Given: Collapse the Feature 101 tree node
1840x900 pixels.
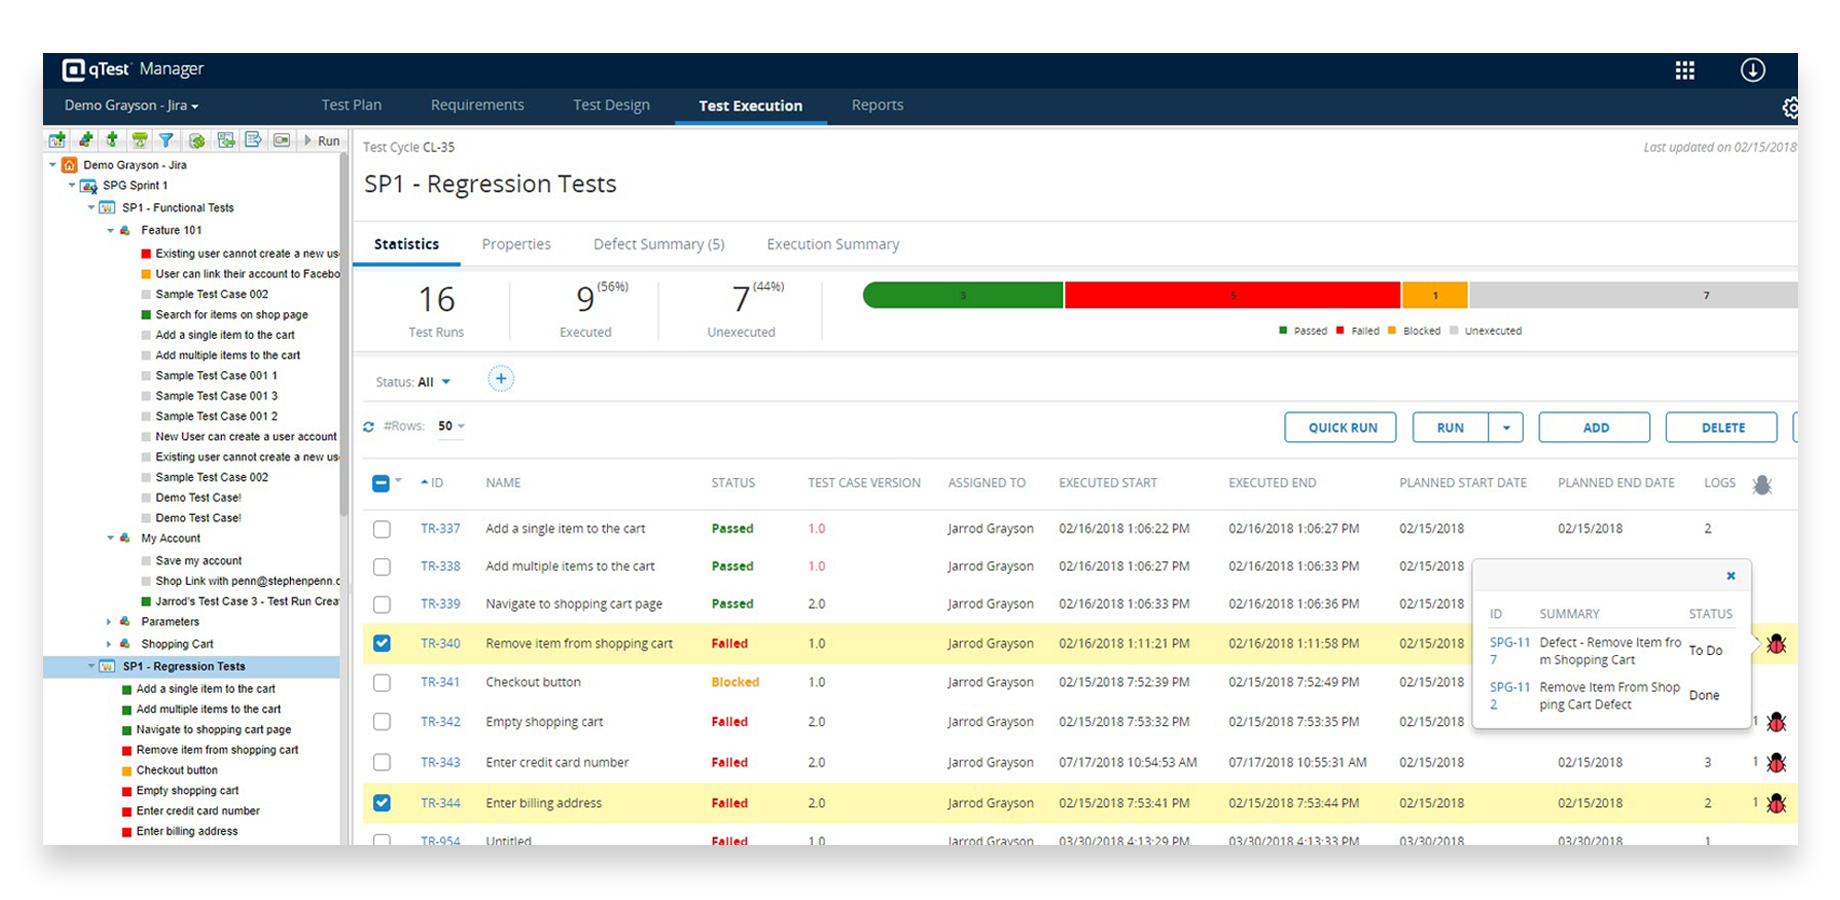Looking at the screenshot, I should coord(110,230).
